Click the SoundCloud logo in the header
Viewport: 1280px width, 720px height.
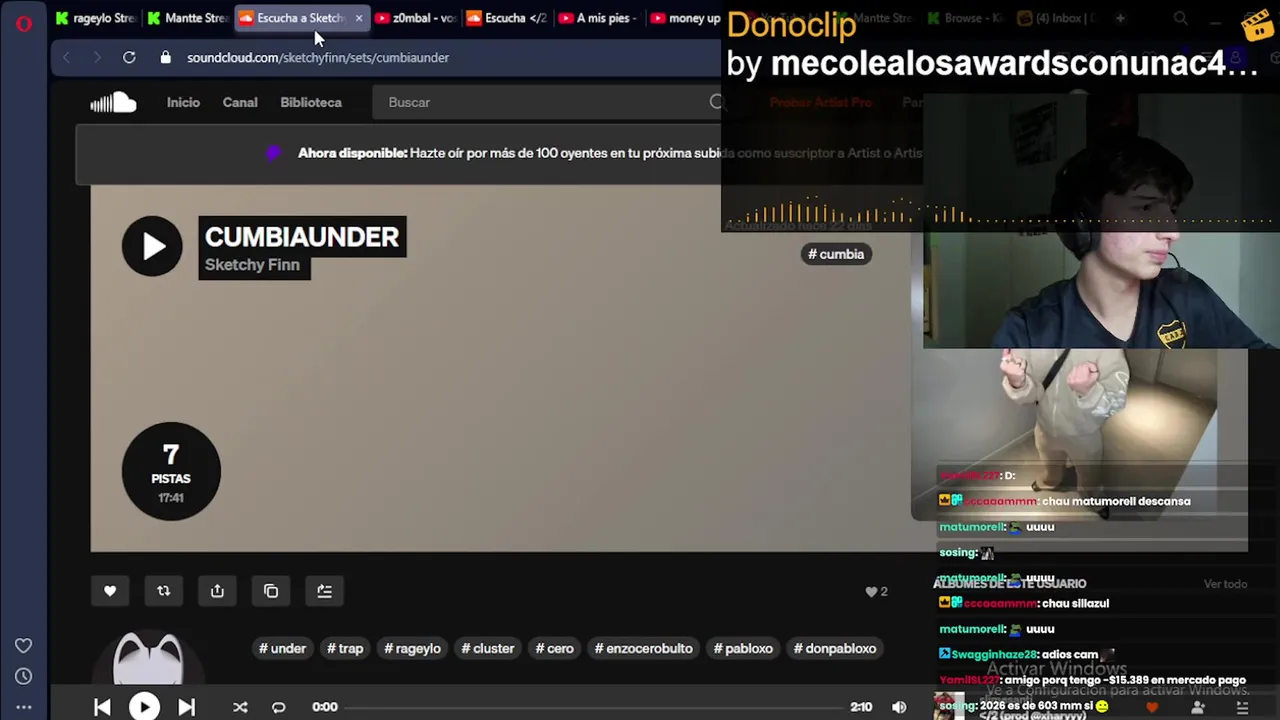pos(113,102)
